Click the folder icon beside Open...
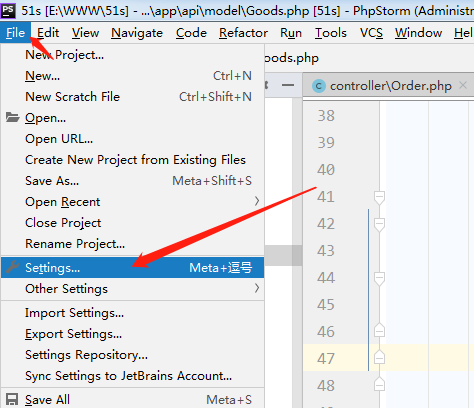 point(12,117)
